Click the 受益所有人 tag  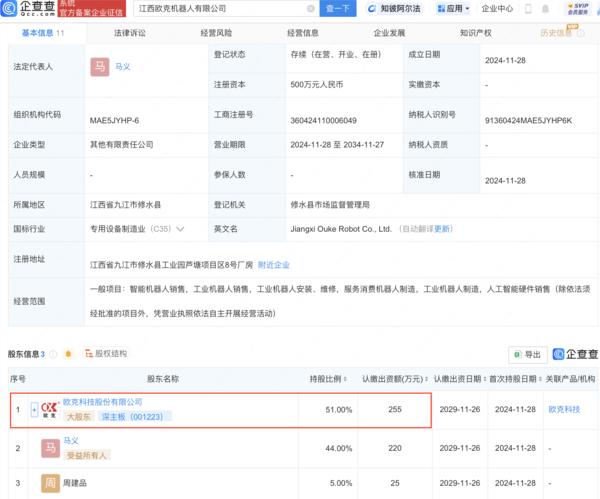point(86,455)
